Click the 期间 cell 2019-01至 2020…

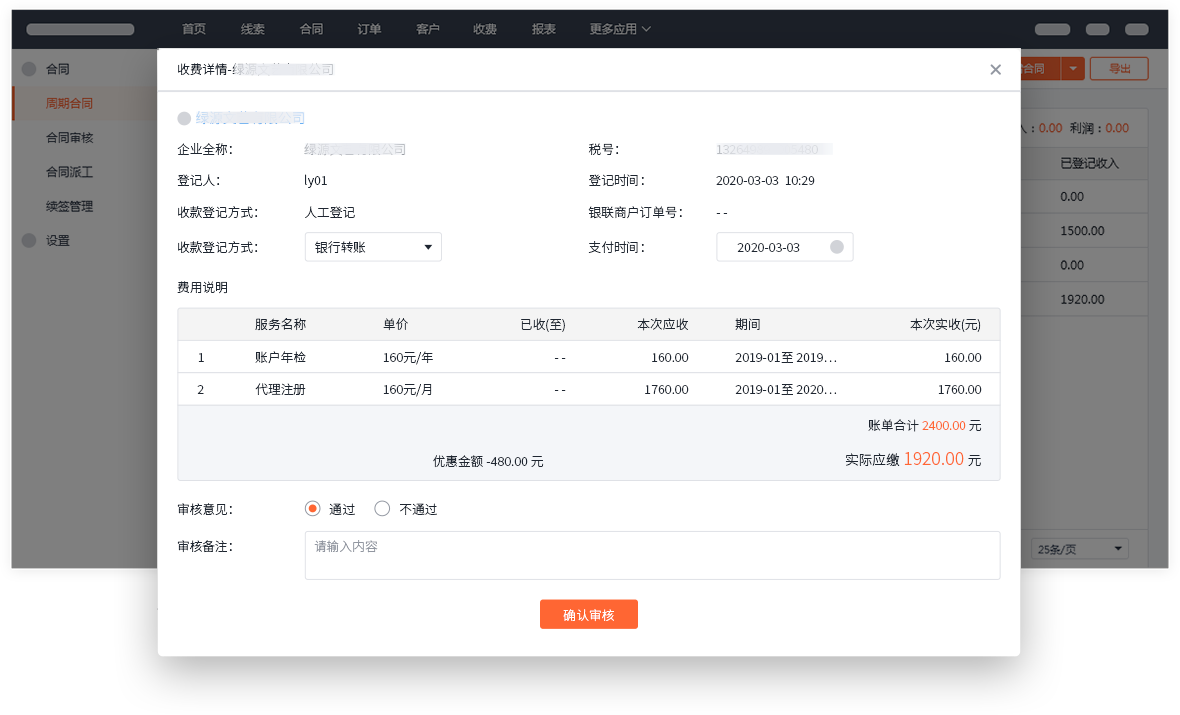click(x=786, y=389)
